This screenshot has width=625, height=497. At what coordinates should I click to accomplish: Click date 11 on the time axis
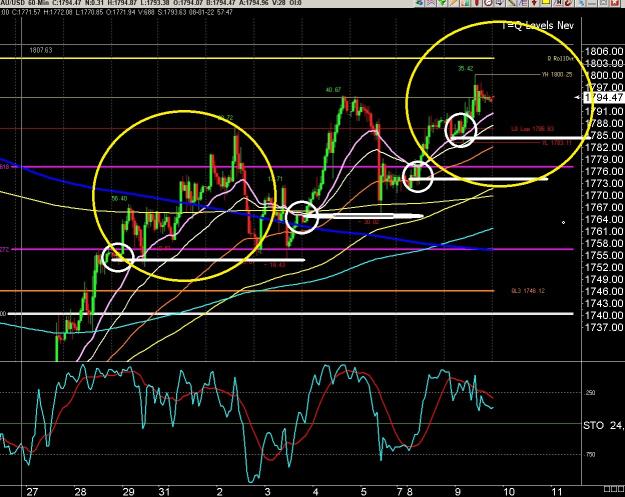coord(556,491)
